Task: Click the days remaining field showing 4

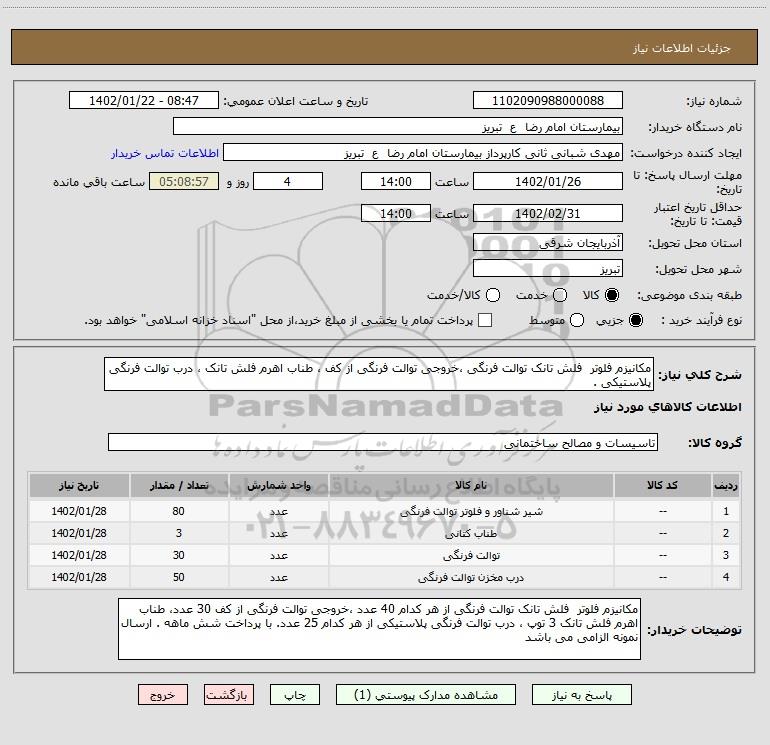Action: point(288,181)
